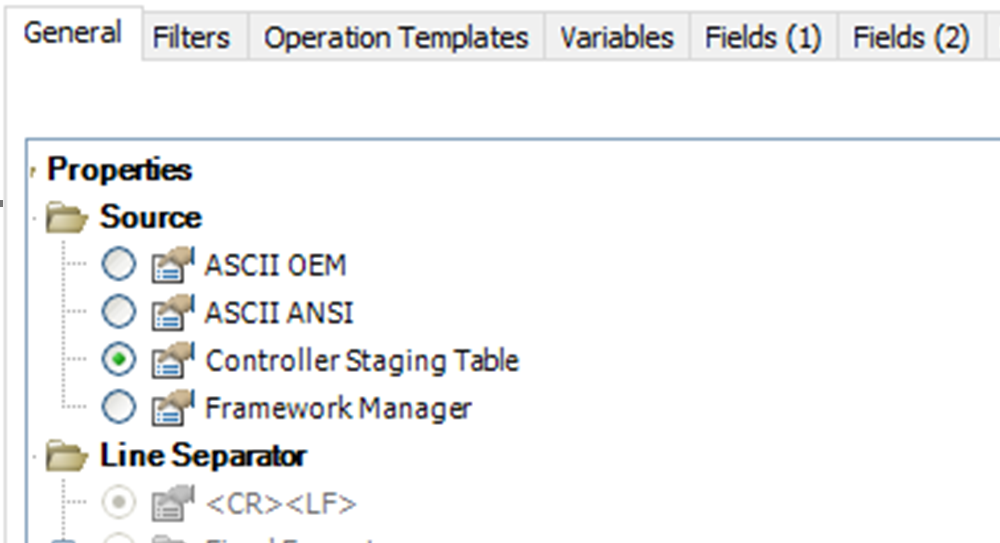Click the Controller Staging Table icon
The height and width of the screenshot is (543, 1000).
(172, 361)
